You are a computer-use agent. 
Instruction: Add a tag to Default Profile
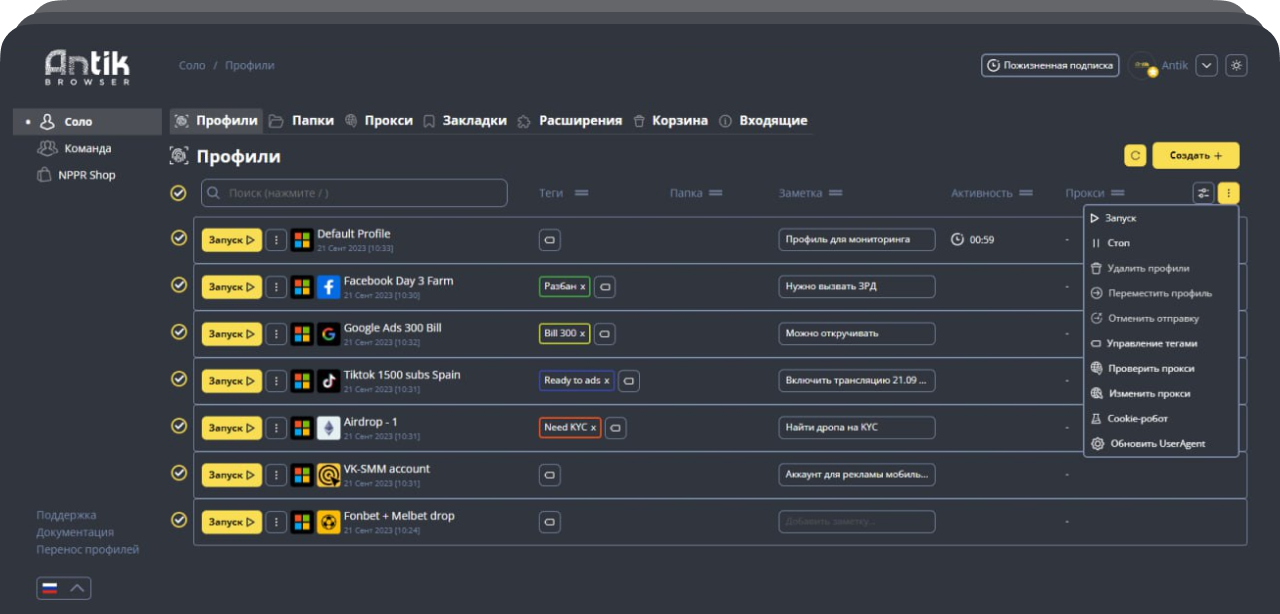coord(549,240)
